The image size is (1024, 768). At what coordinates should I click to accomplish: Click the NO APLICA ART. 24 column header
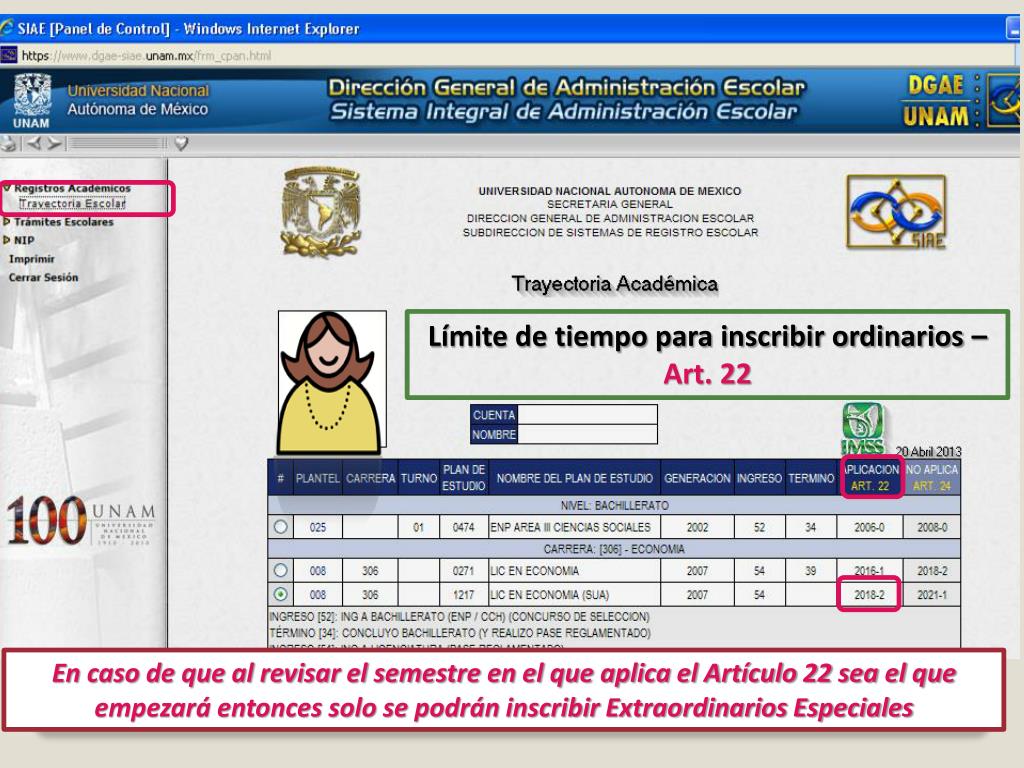pyautogui.click(x=932, y=477)
